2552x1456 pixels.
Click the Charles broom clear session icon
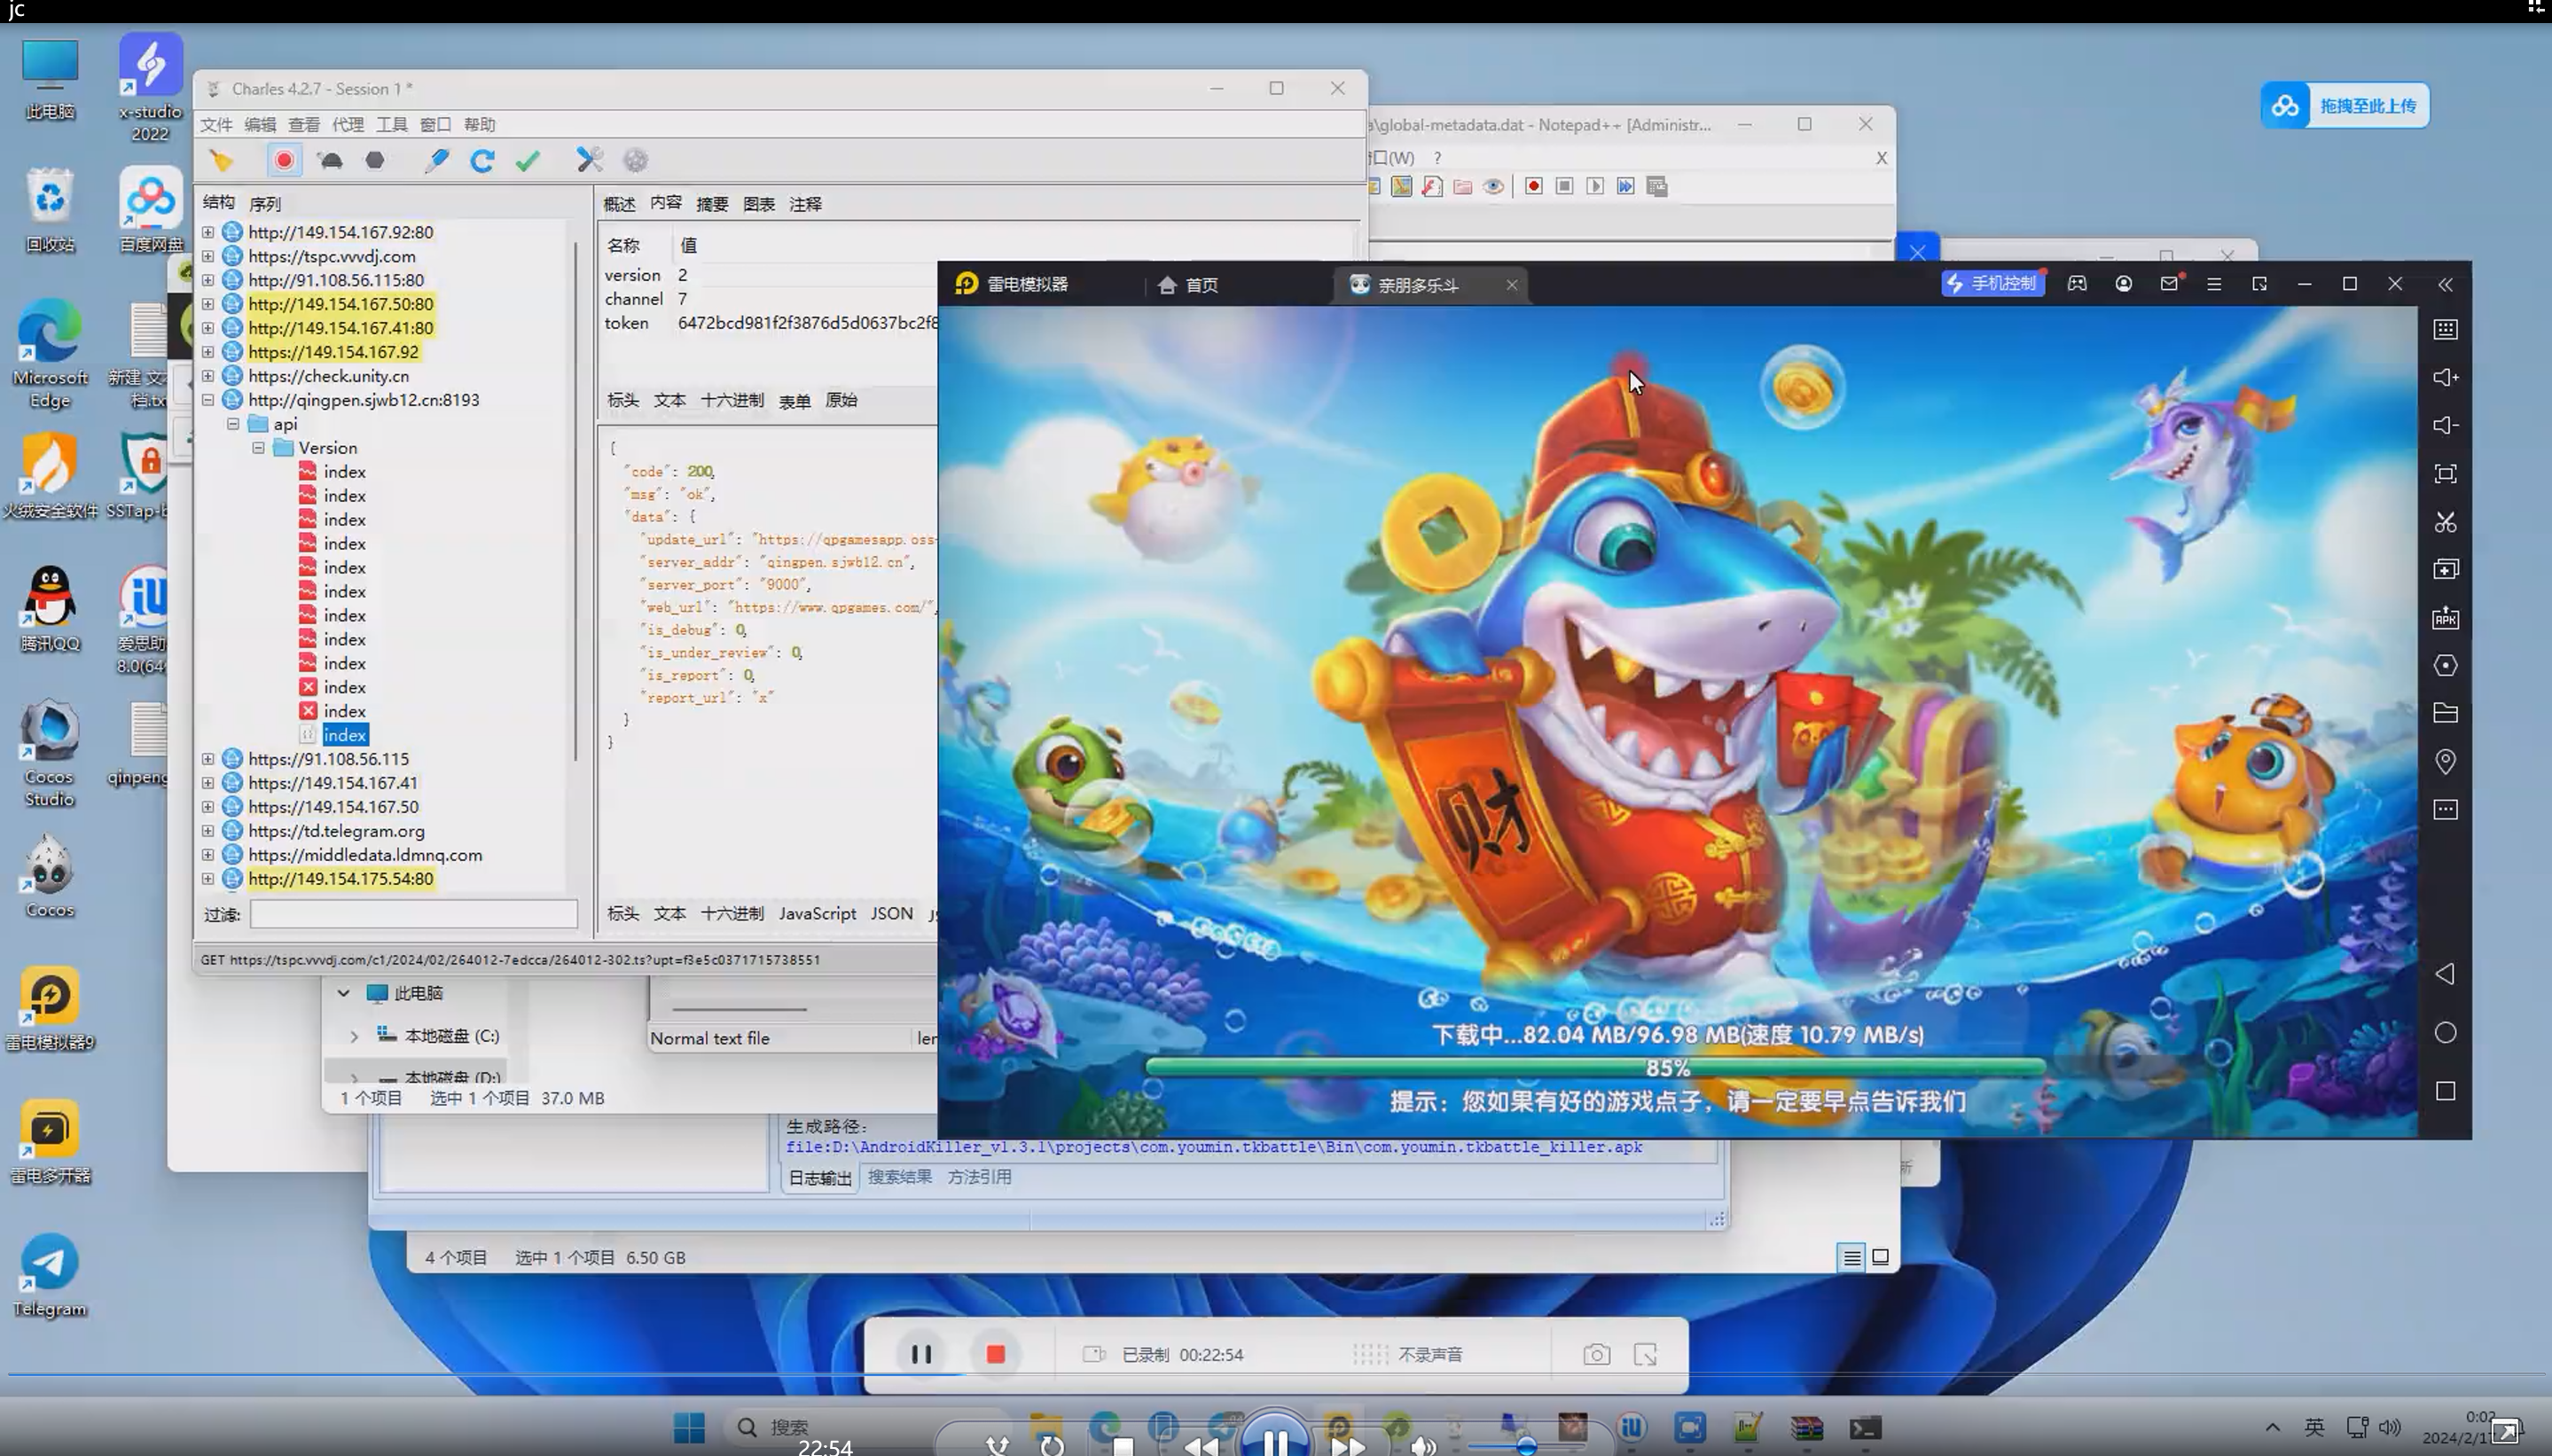click(x=221, y=160)
